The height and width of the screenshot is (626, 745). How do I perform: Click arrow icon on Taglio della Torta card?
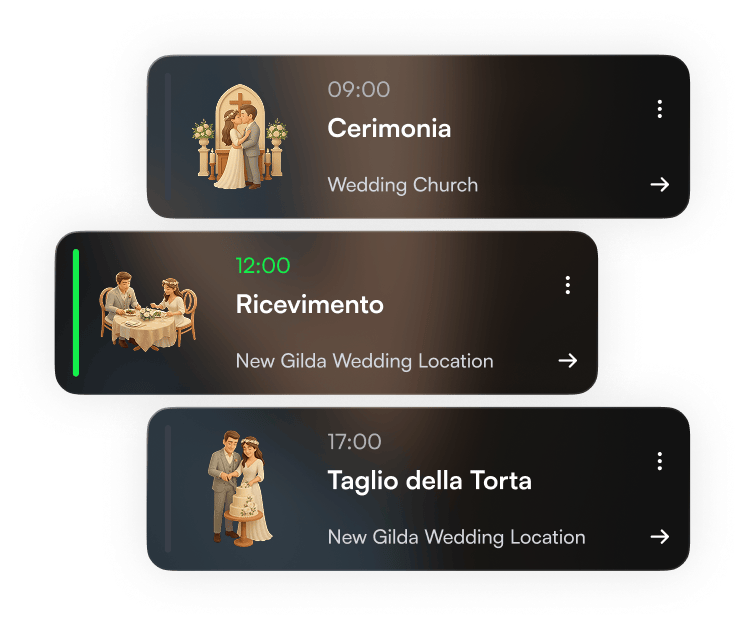659,537
